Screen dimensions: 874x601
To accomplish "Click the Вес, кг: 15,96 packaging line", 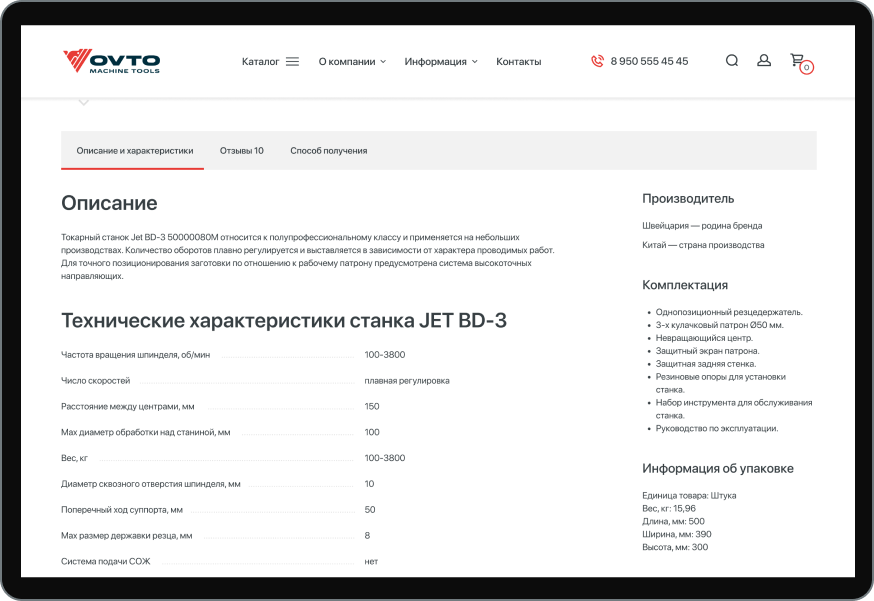I will [x=669, y=508].
